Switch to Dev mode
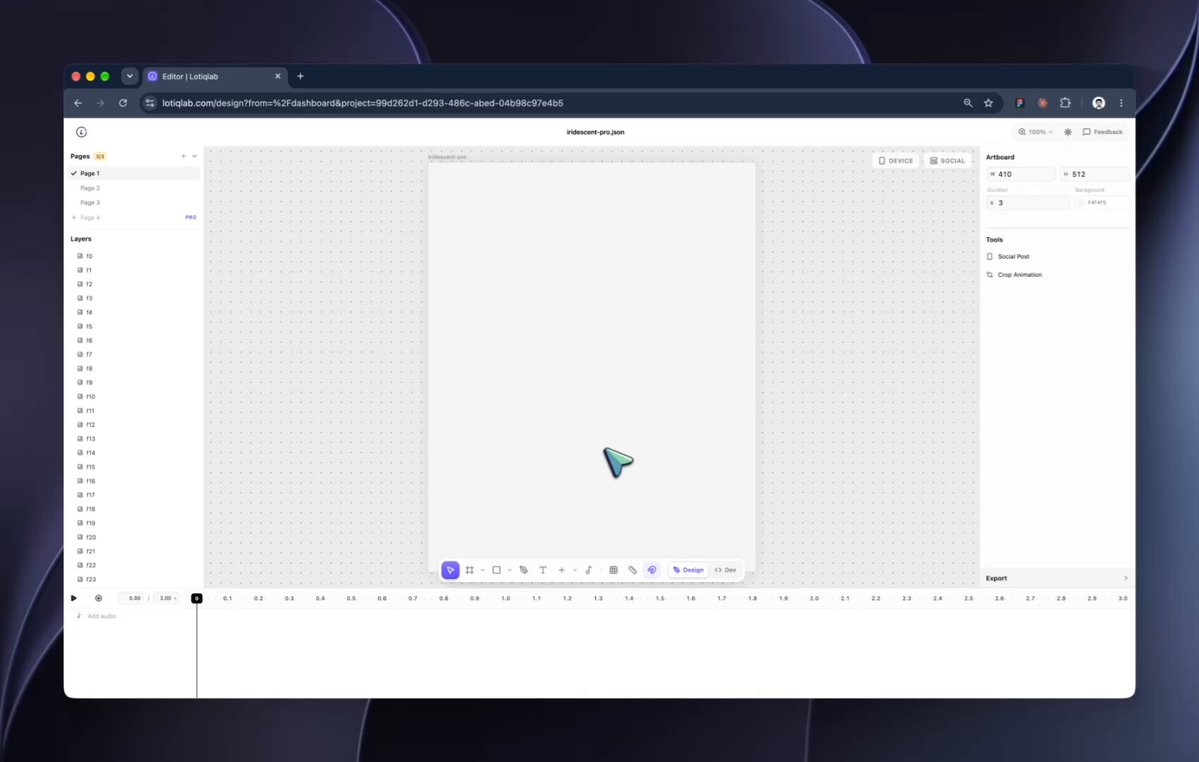The height and width of the screenshot is (762, 1199). pos(725,570)
